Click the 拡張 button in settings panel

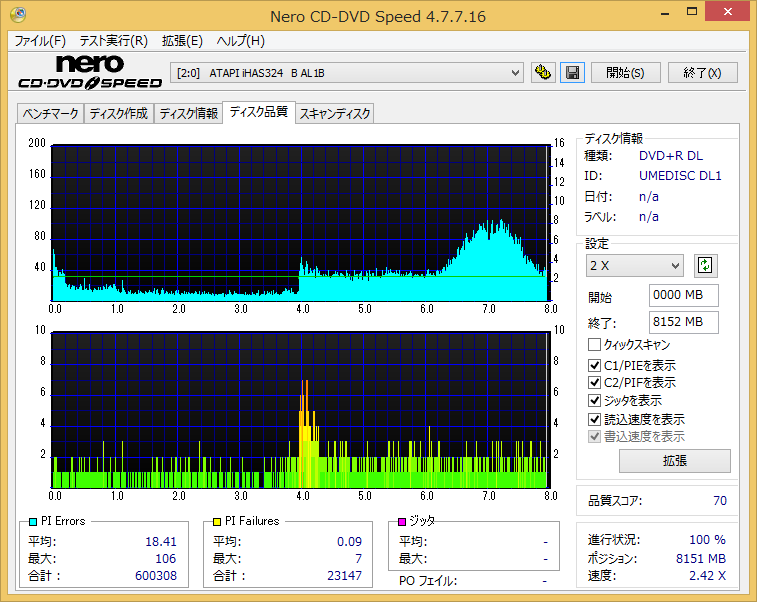pyautogui.click(x=674, y=461)
